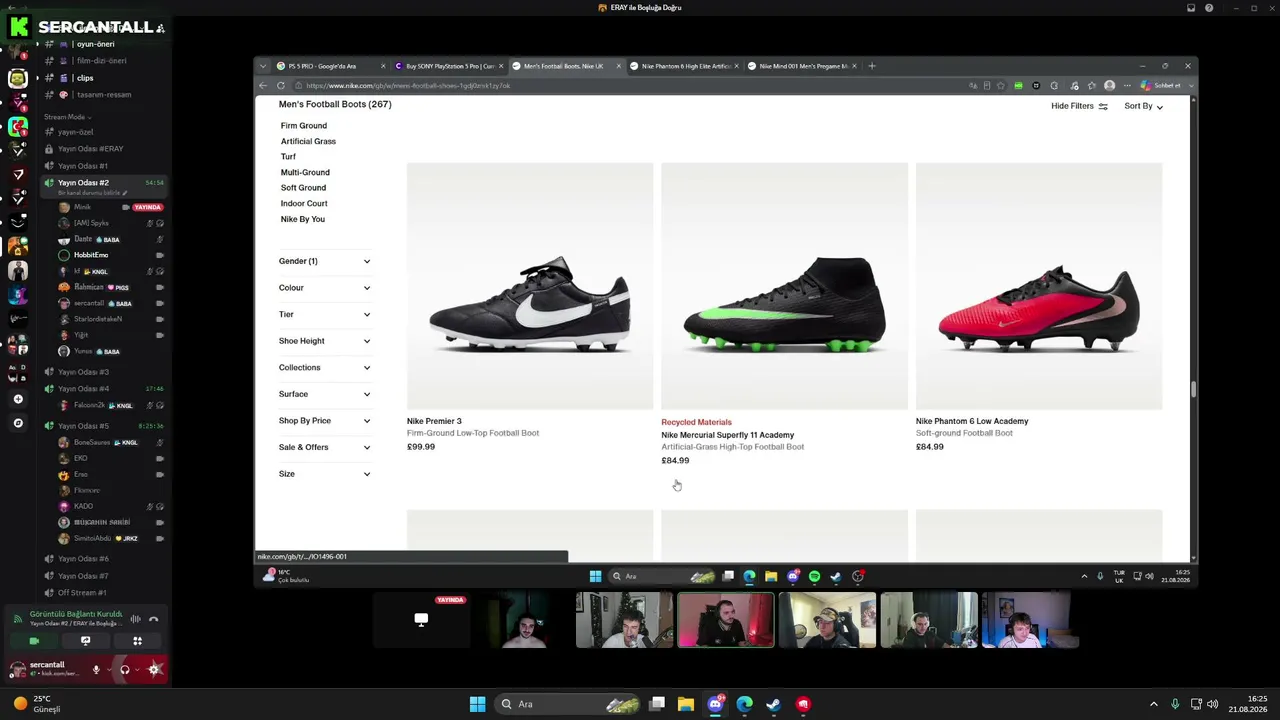Expand the Gender (1) filter
Image resolution: width=1280 pixels, height=720 pixels.
click(x=325, y=261)
